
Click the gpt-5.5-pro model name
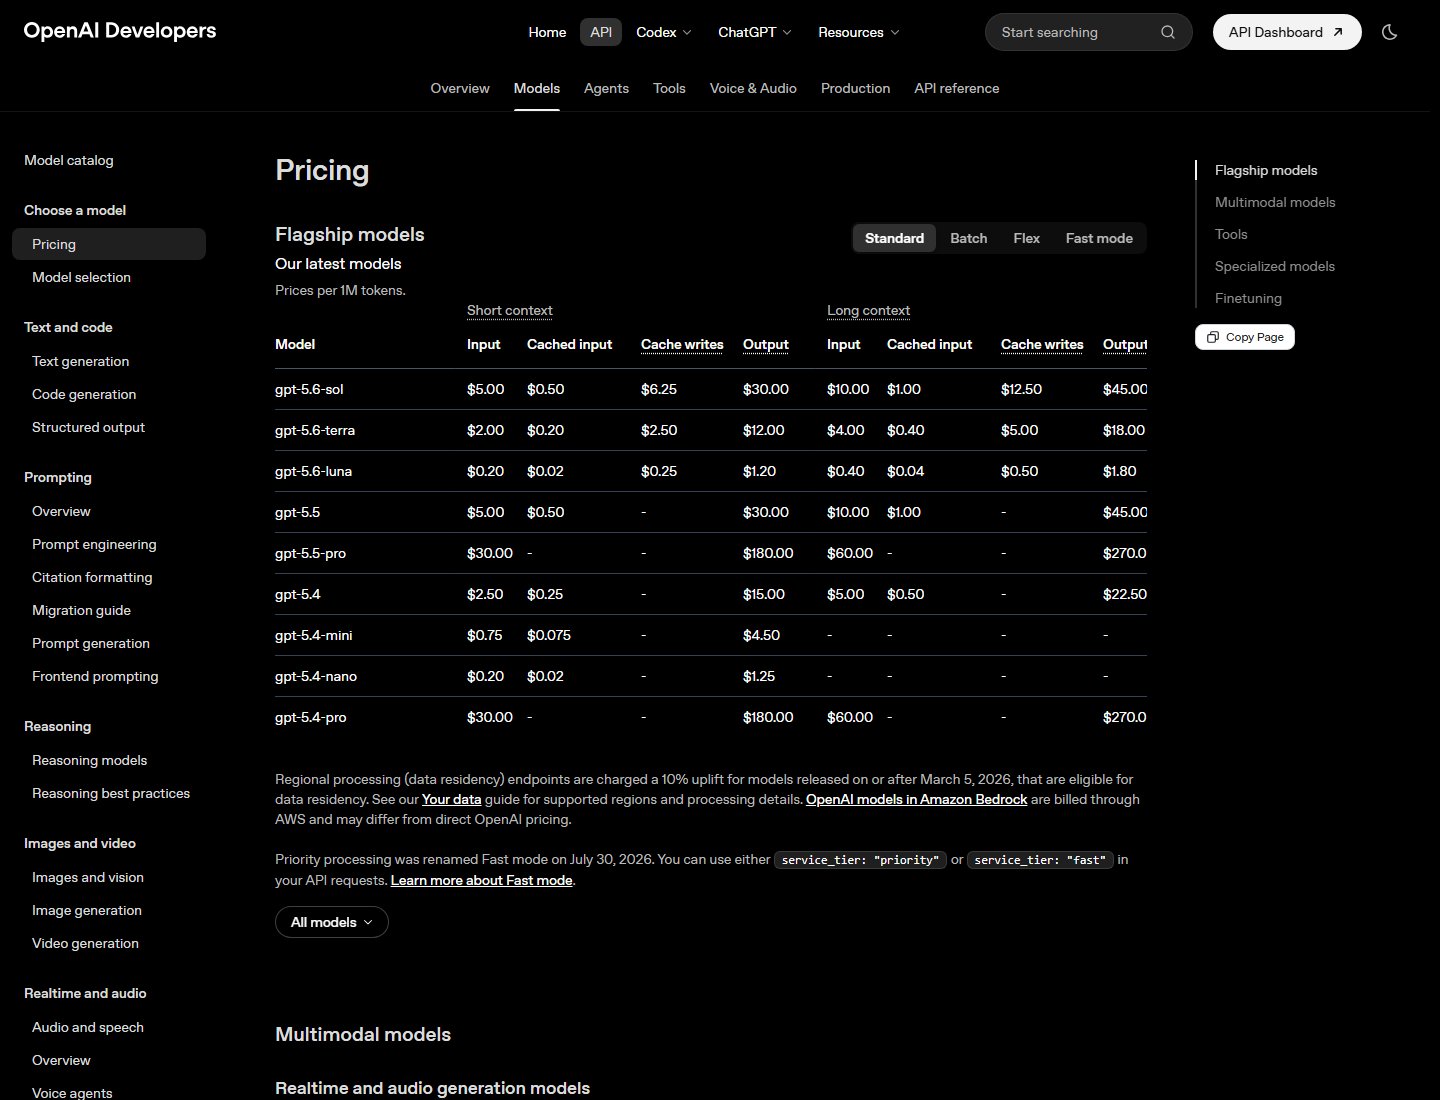[x=310, y=553]
